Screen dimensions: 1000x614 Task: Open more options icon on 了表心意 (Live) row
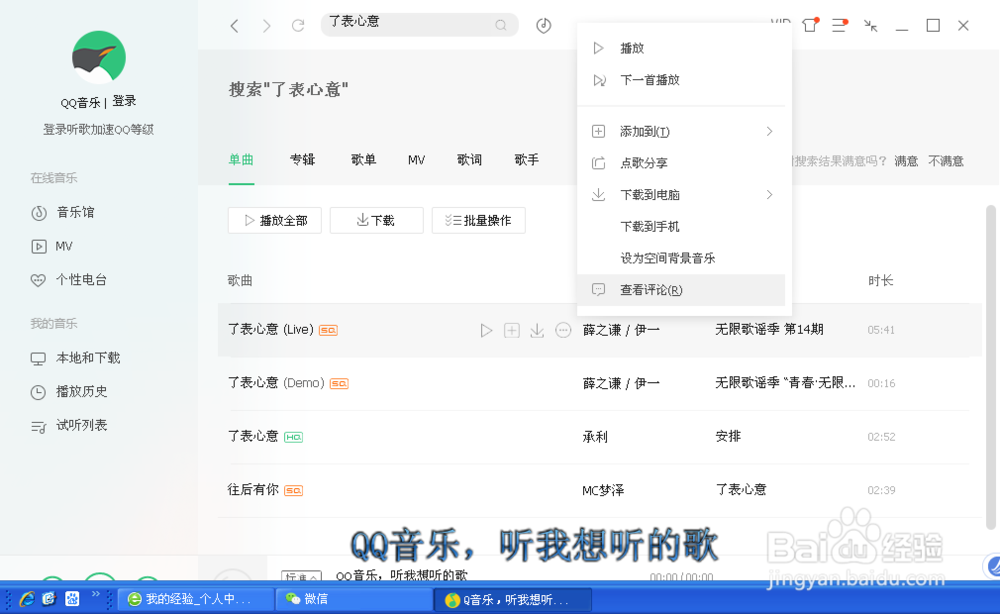[x=563, y=330]
